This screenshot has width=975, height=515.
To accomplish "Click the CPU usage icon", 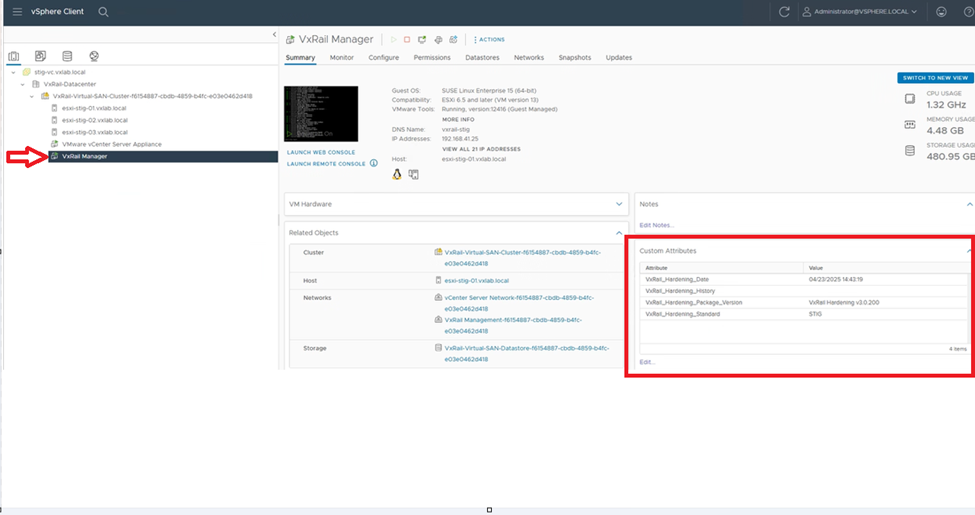I will [x=910, y=99].
